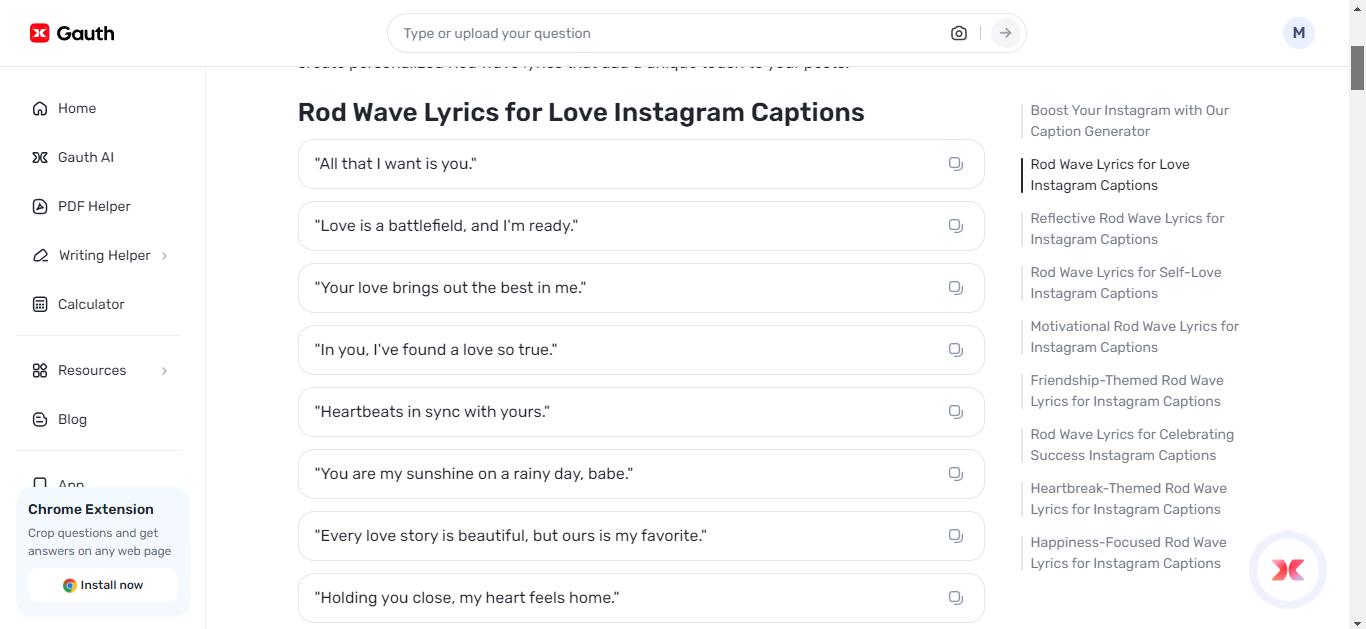Click the Home icon in the sidebar
This screenshot has width=1366, height=629.
pyautogui.click(x=40, y=108)
